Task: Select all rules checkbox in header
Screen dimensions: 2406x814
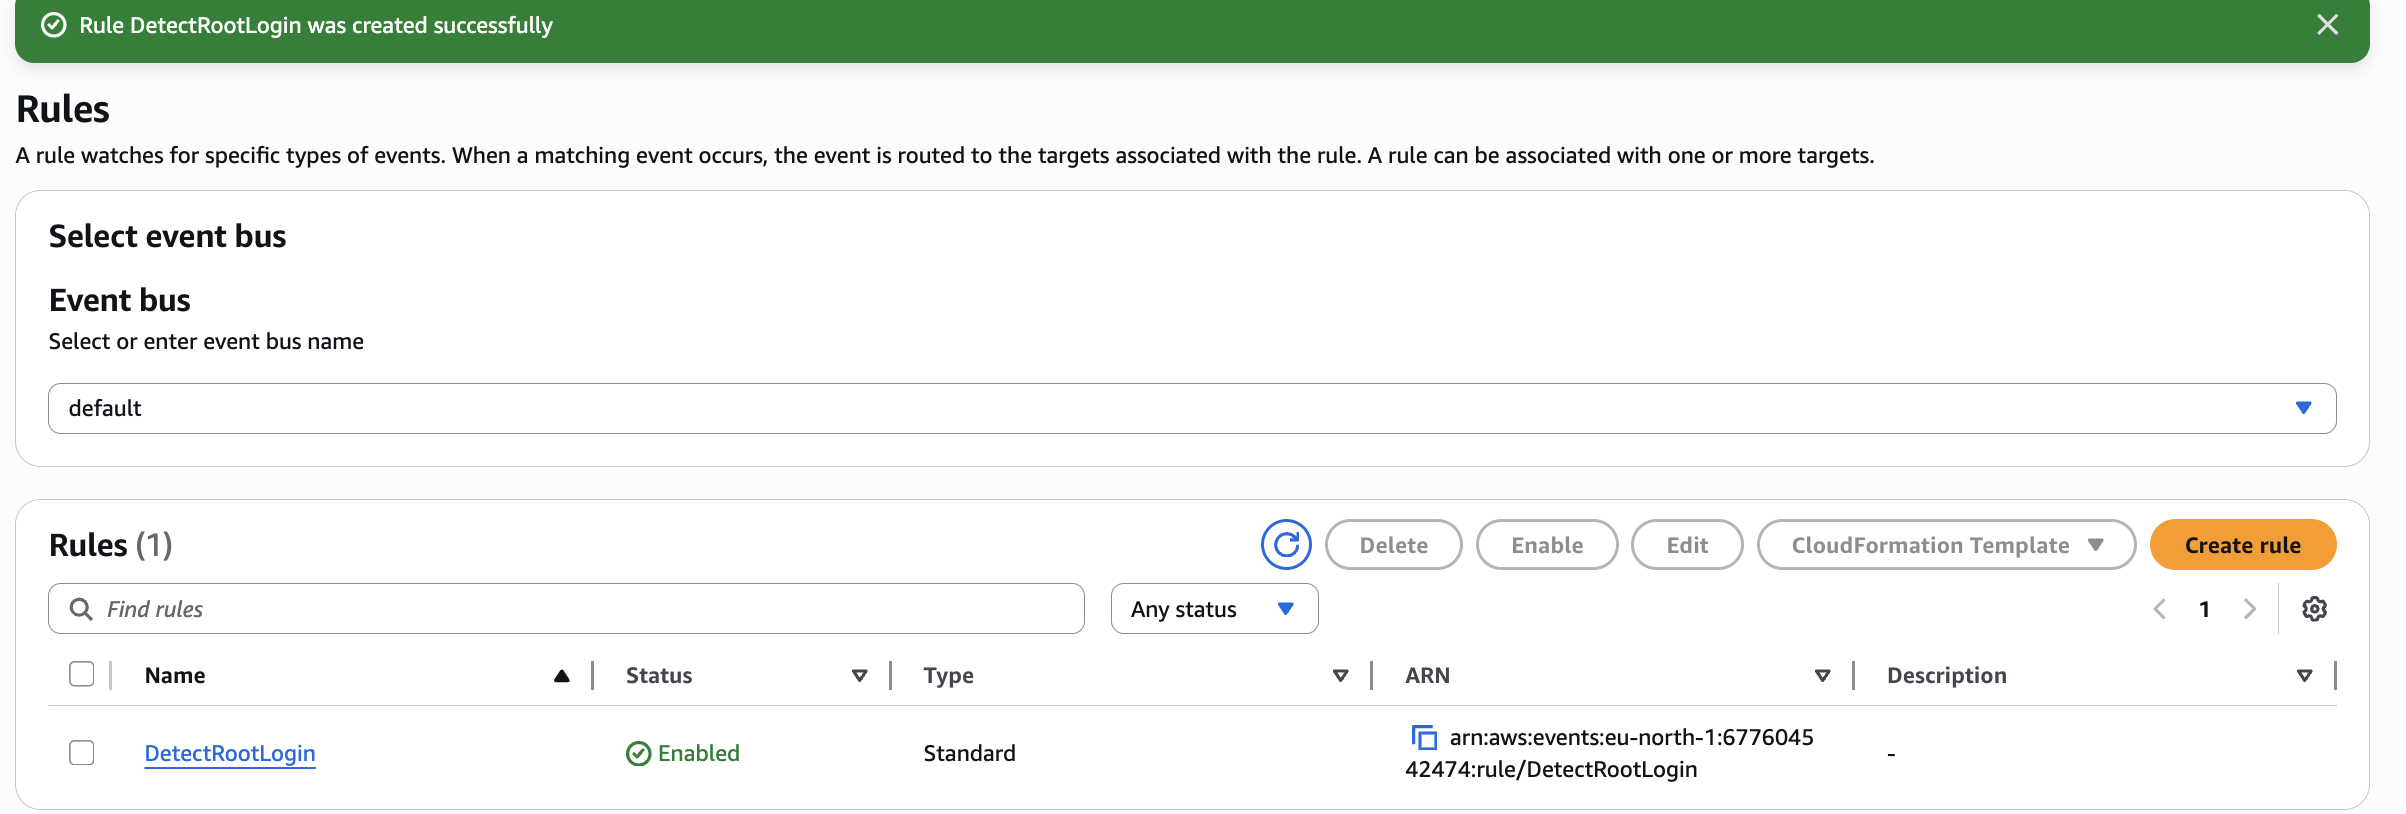Action: coord(82,674)
